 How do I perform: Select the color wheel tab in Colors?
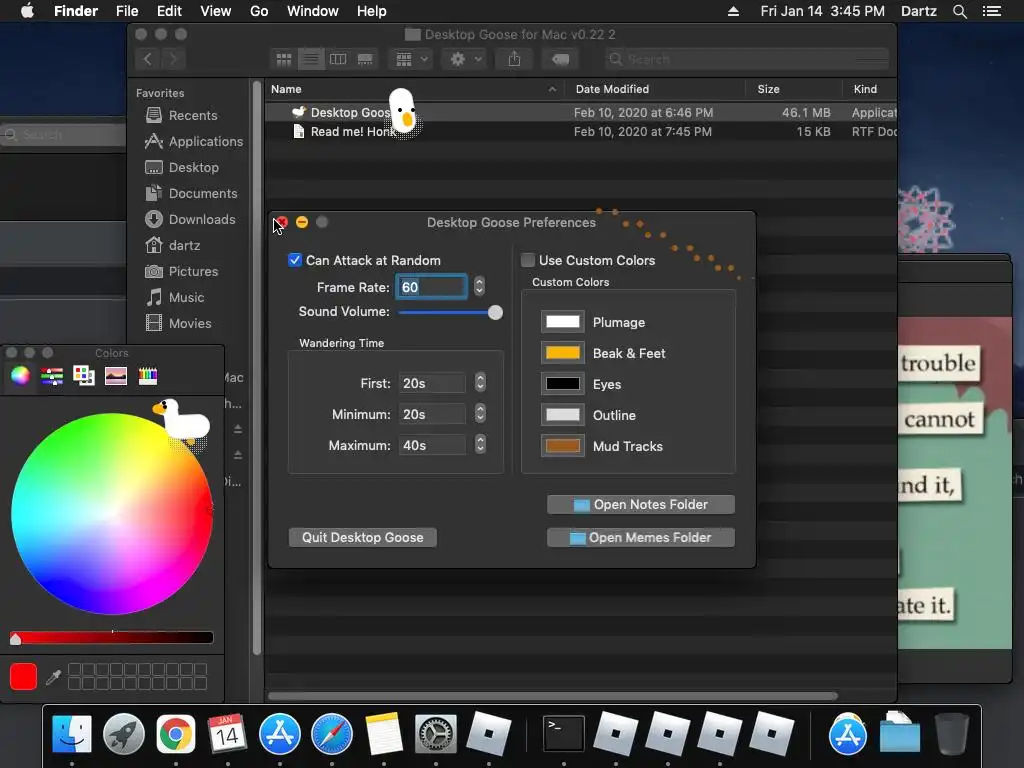(20, 376)
